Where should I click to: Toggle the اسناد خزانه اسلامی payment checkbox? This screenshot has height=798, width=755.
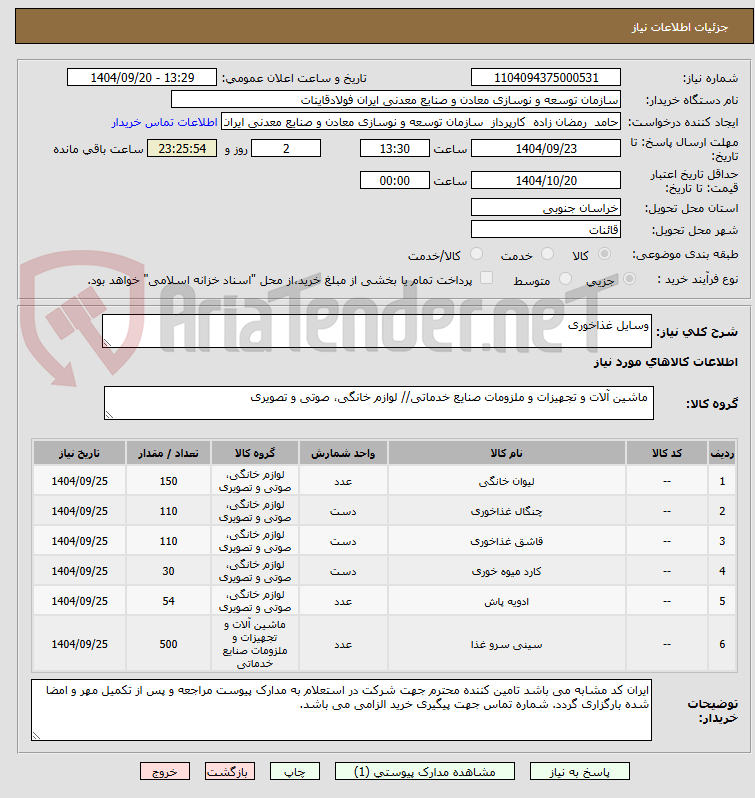coord(487,278)
